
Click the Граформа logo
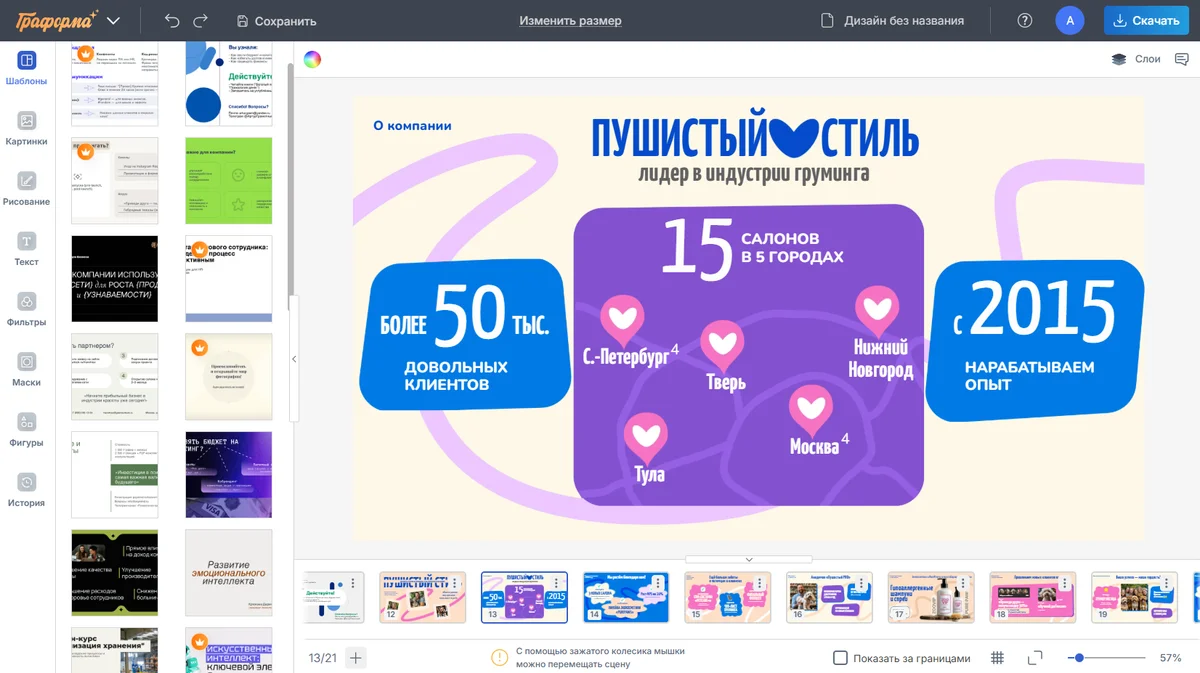coord(57,20)
